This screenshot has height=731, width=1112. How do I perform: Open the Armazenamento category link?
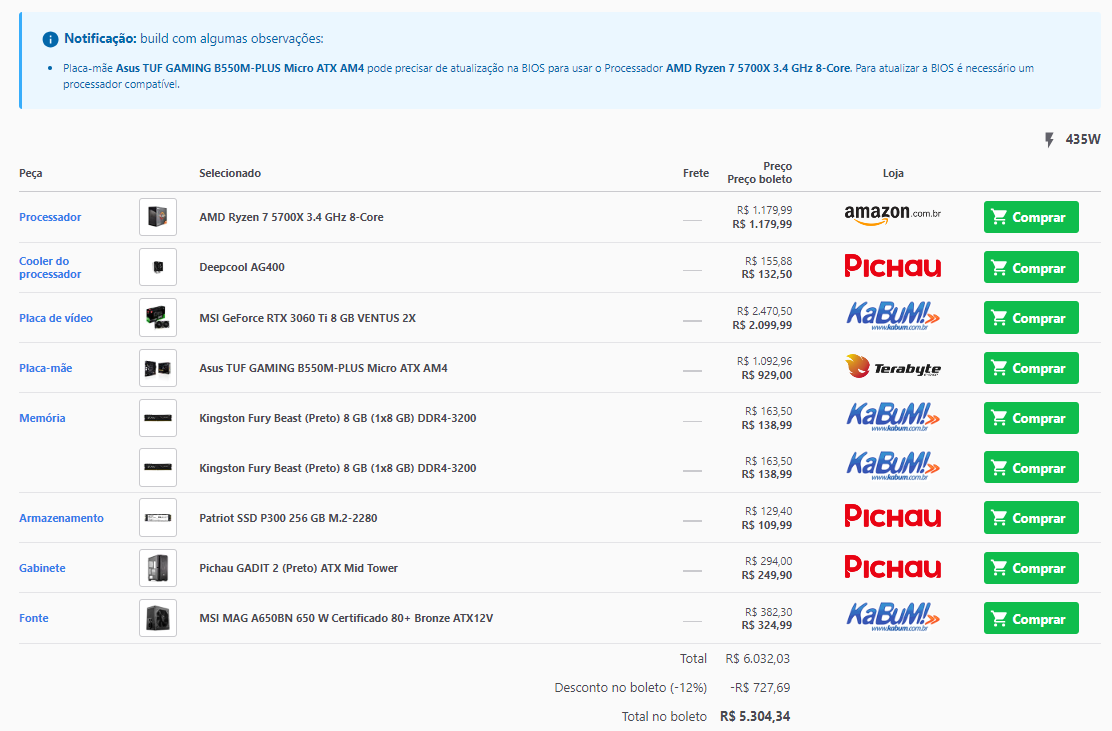(x=61, y=518)
